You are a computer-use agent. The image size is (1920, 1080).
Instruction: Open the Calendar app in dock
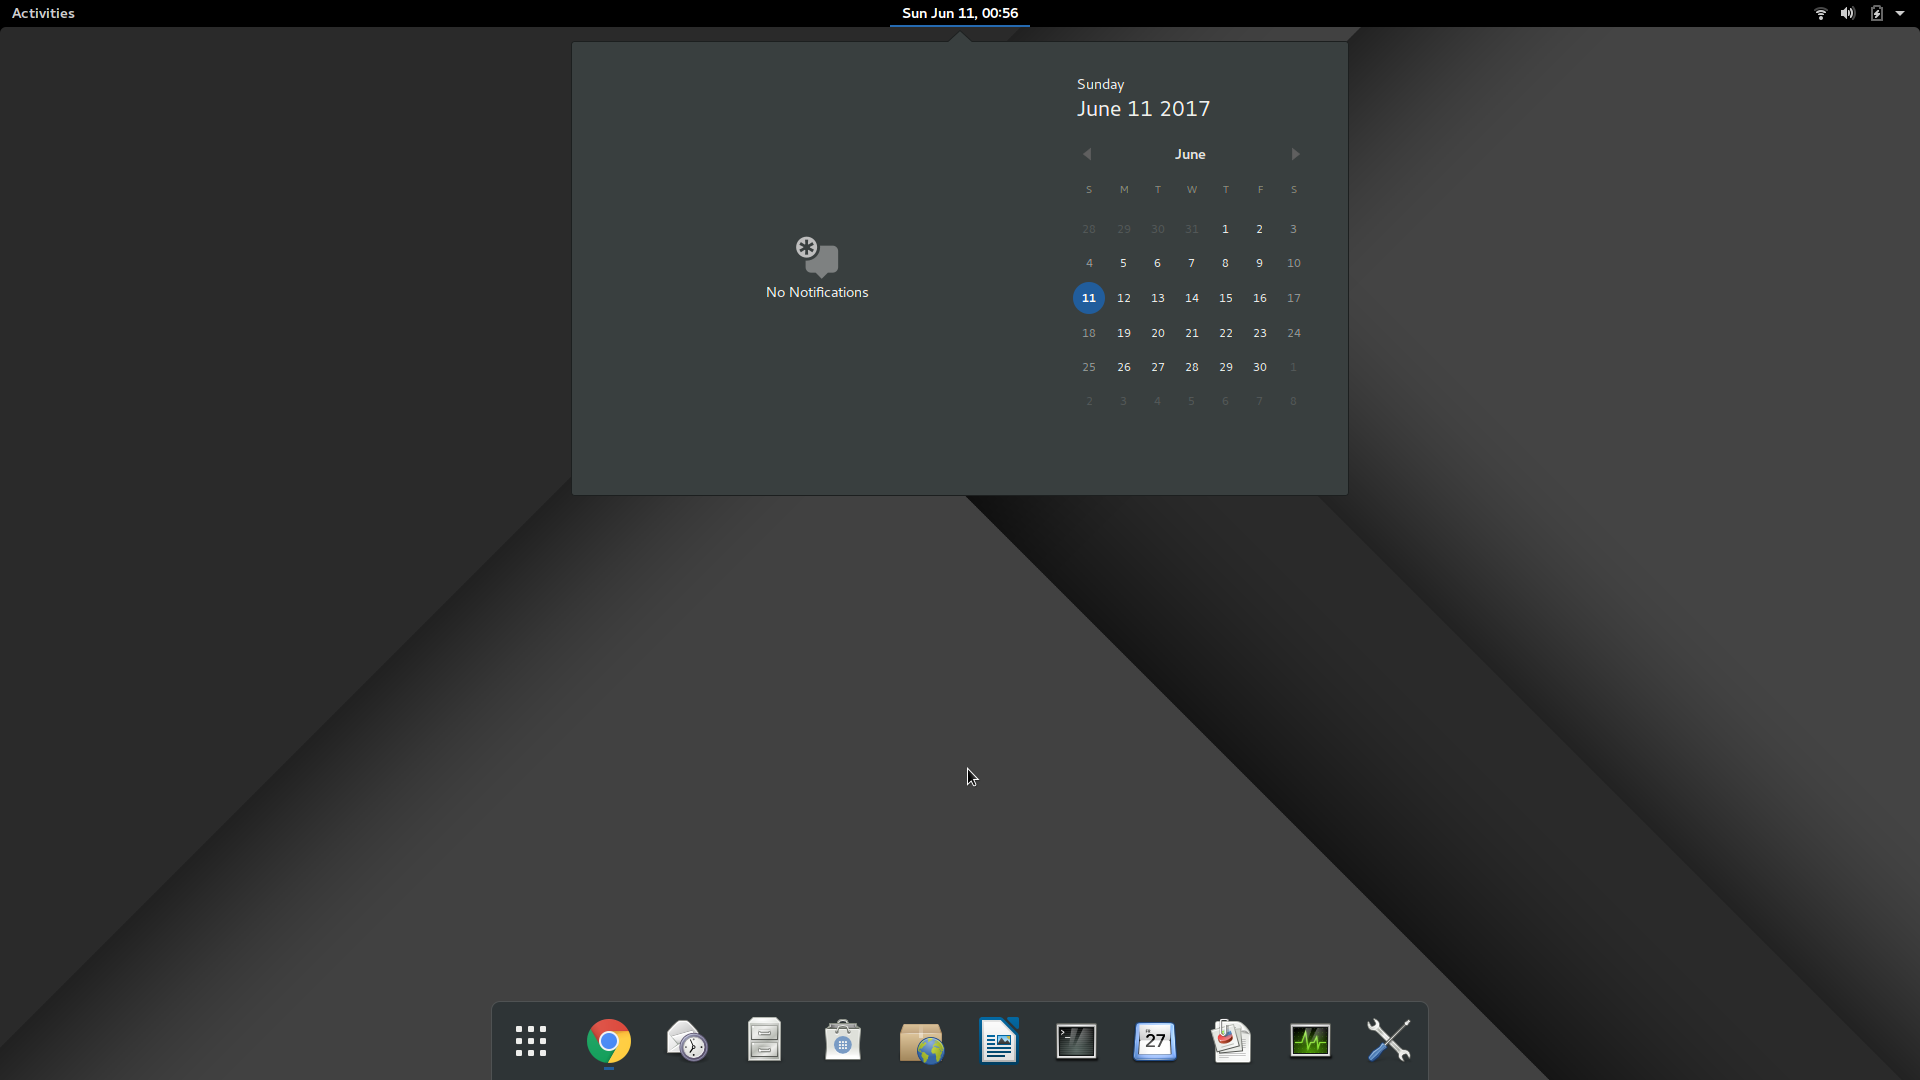[x=1154, y=1041]
